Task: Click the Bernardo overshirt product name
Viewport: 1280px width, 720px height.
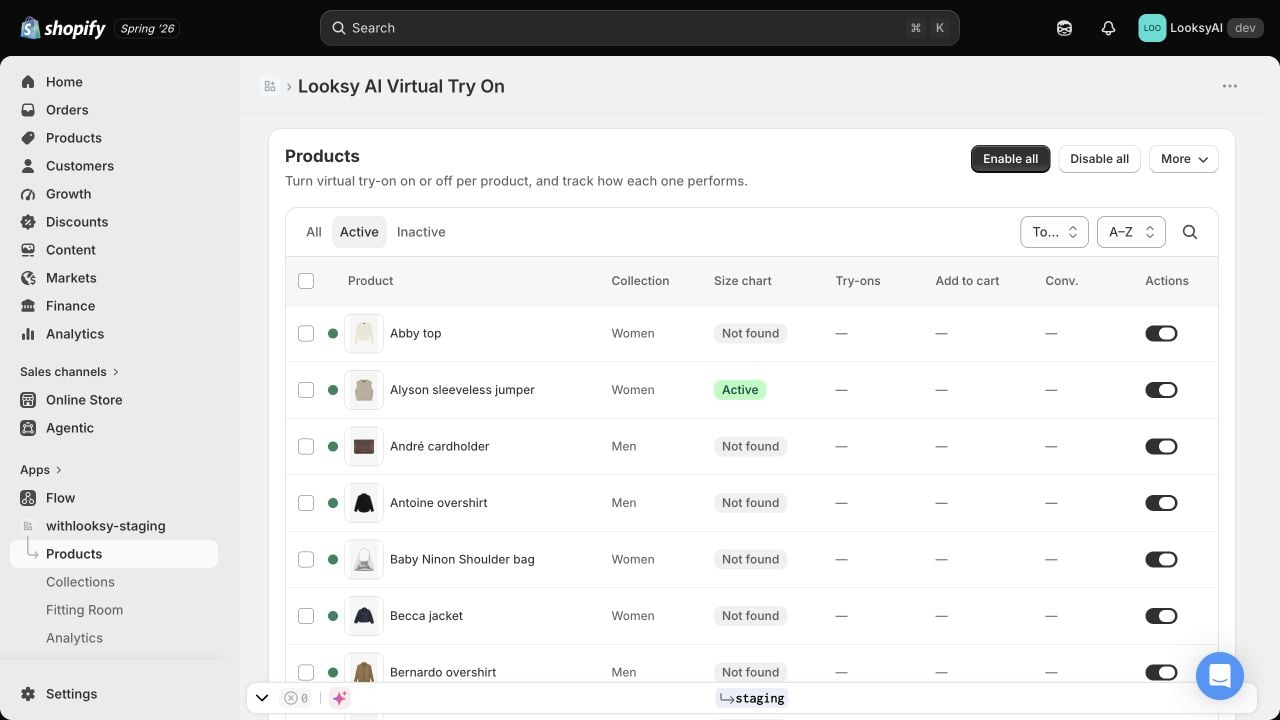Action: click(443, 672)
